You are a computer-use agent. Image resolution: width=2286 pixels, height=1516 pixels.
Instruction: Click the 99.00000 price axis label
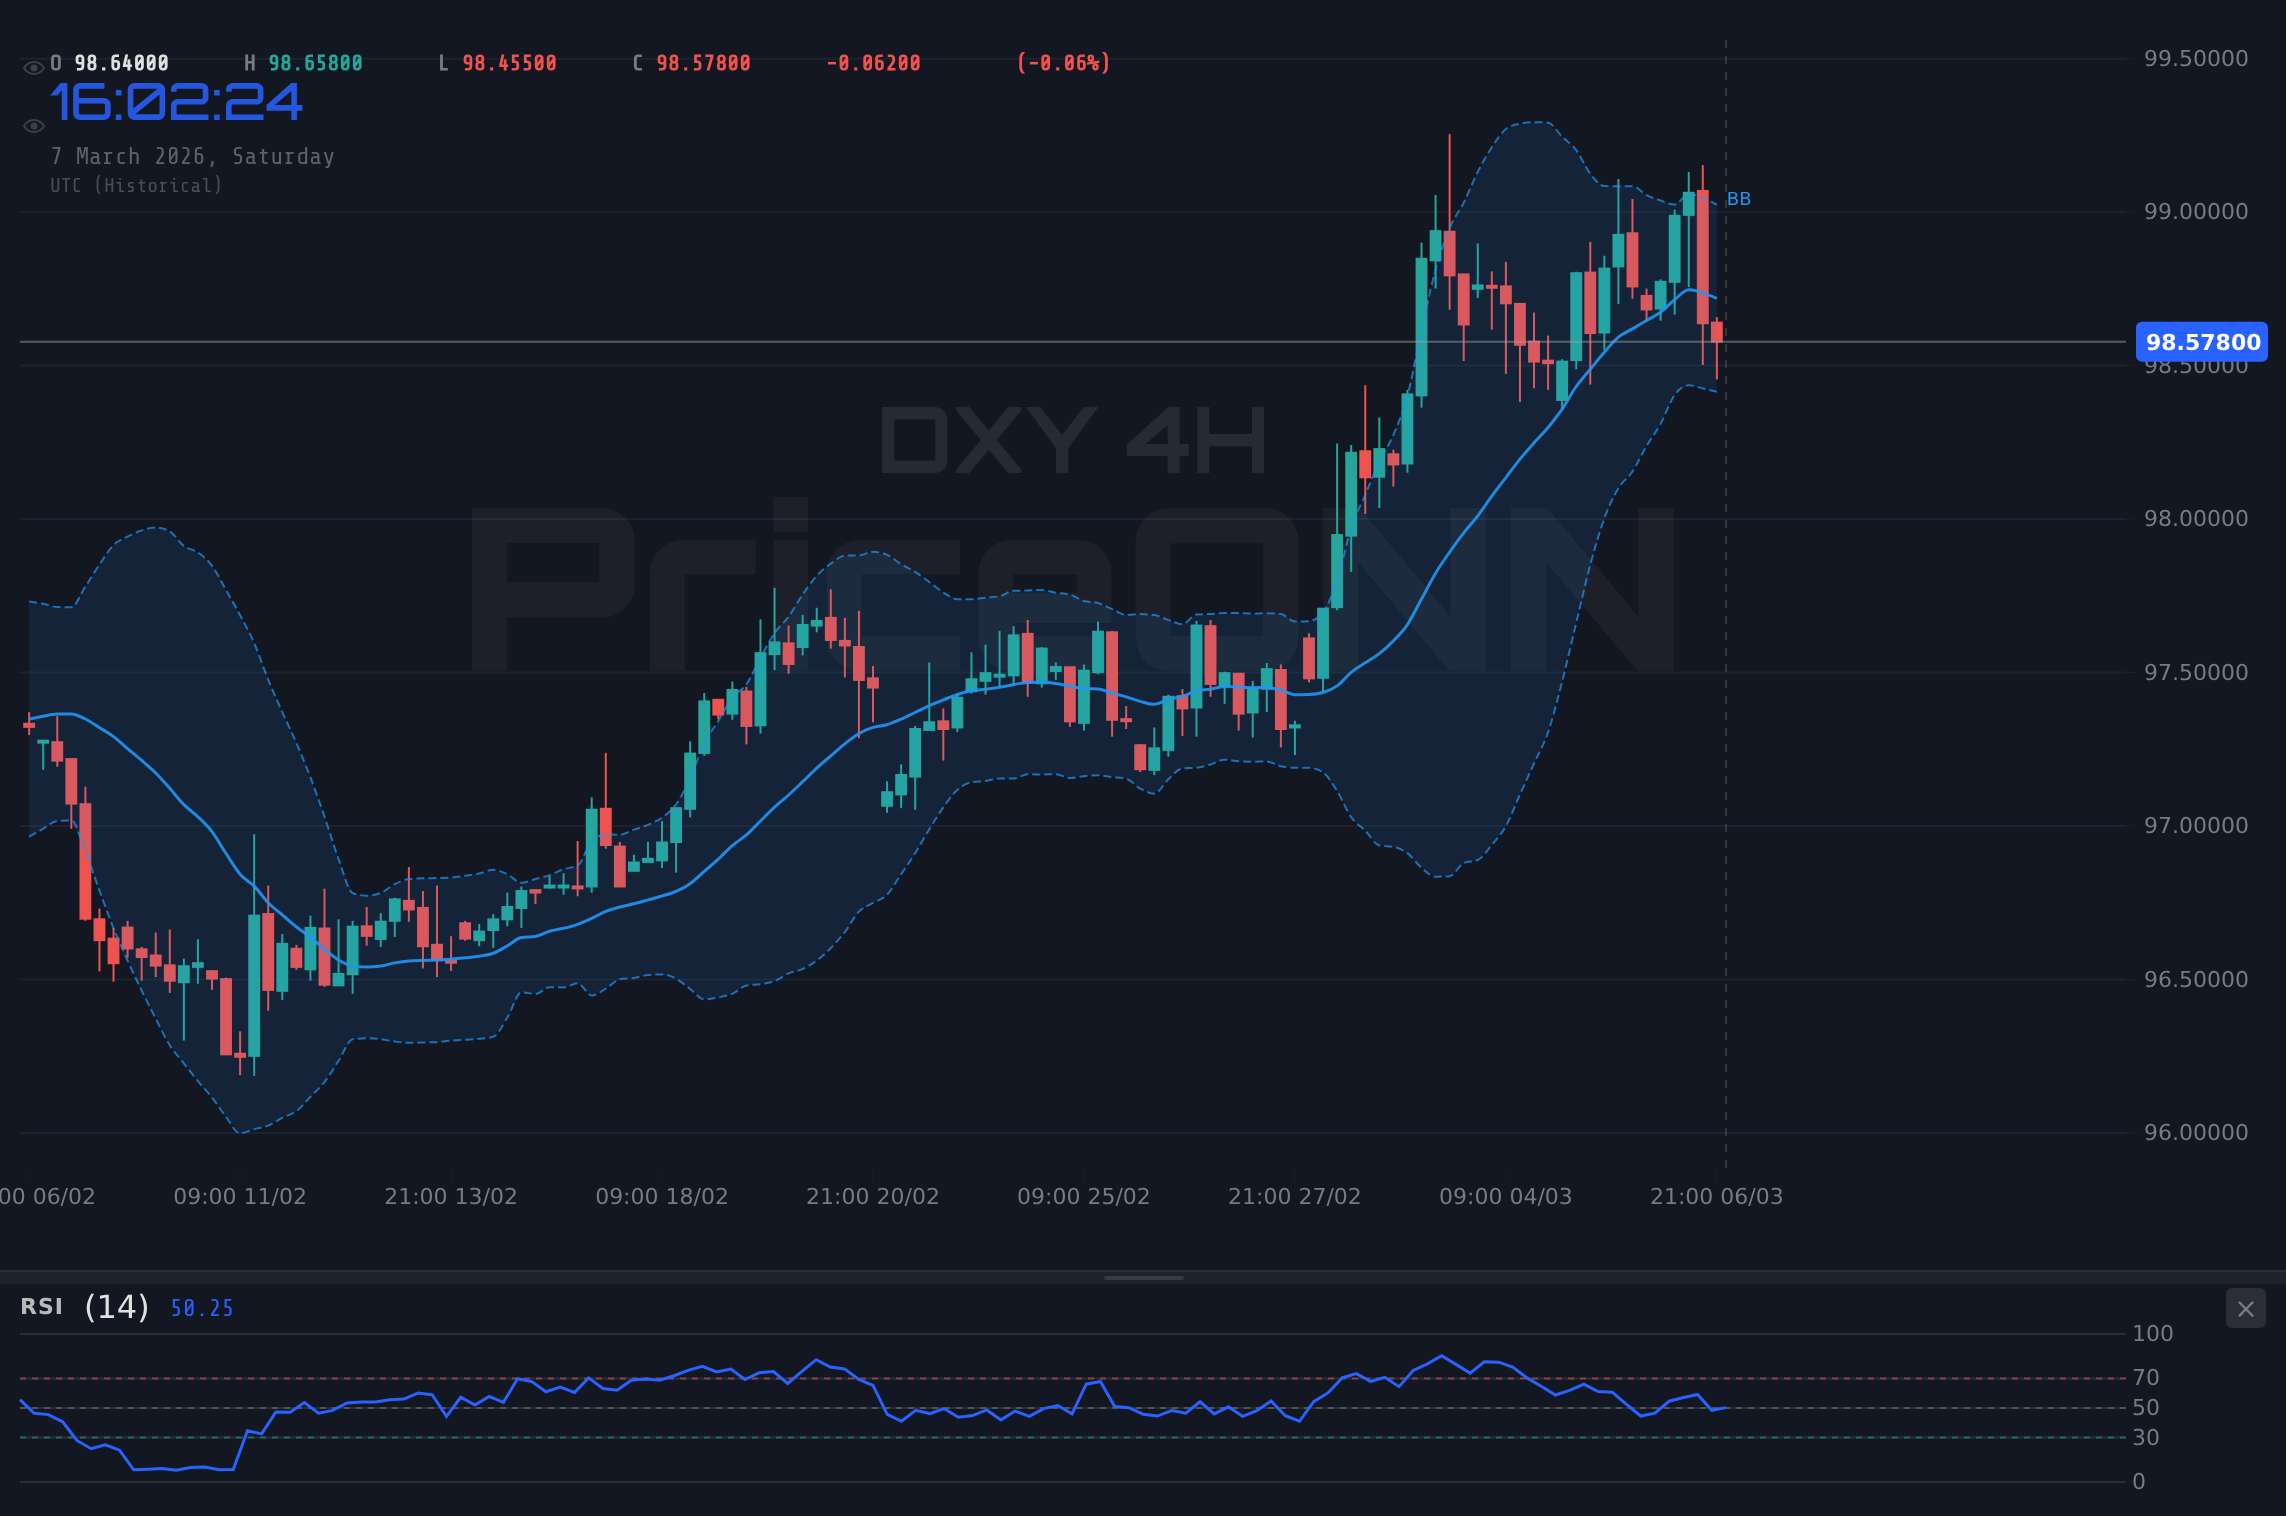click(2196, 212)
